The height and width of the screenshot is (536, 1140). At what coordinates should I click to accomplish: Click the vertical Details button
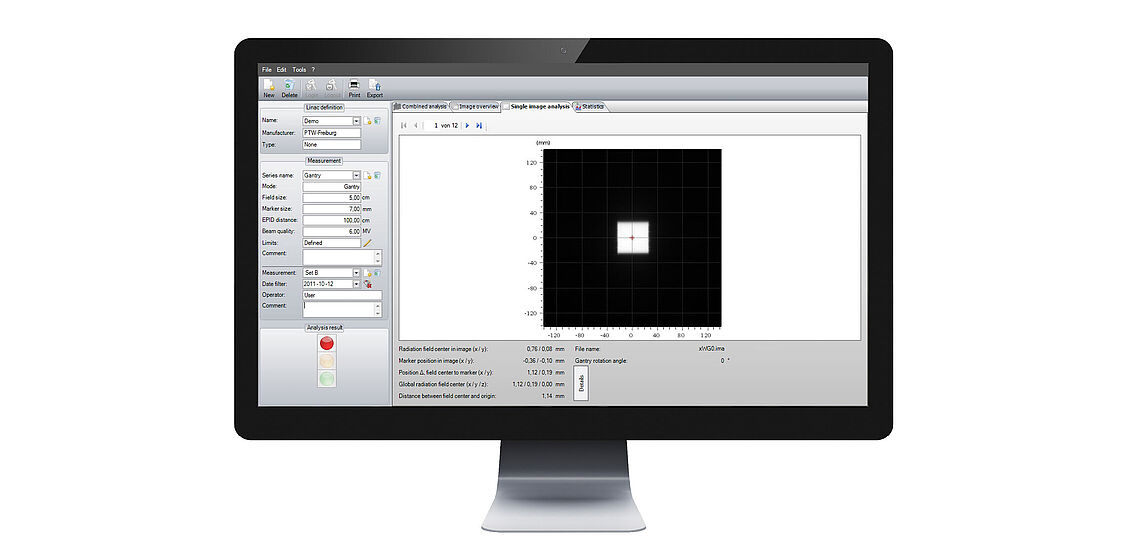(581, 383)
